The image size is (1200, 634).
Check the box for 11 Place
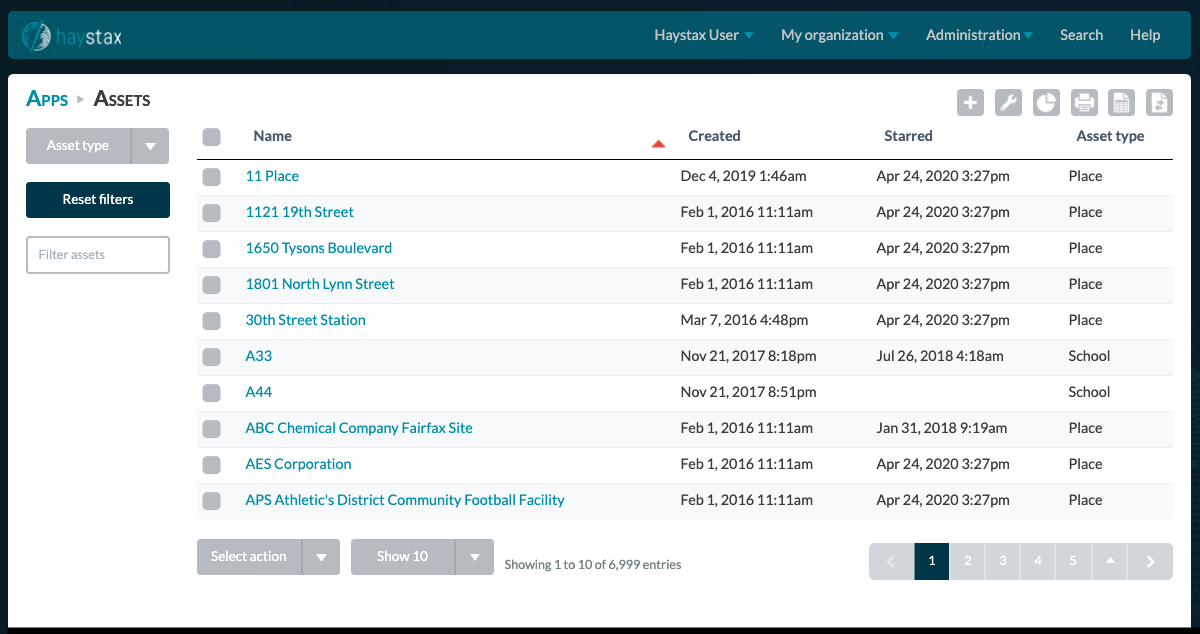(x=211, y=177)
